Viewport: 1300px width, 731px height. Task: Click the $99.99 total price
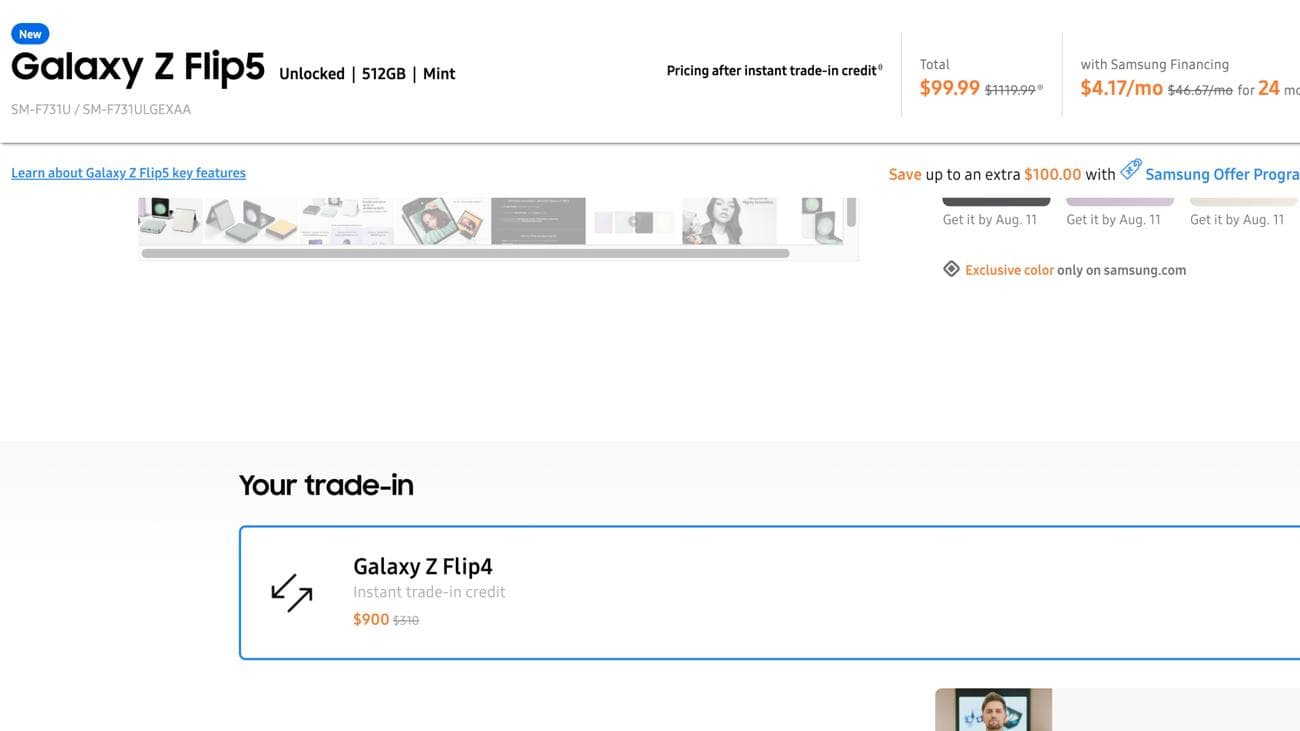click(948, 87)
